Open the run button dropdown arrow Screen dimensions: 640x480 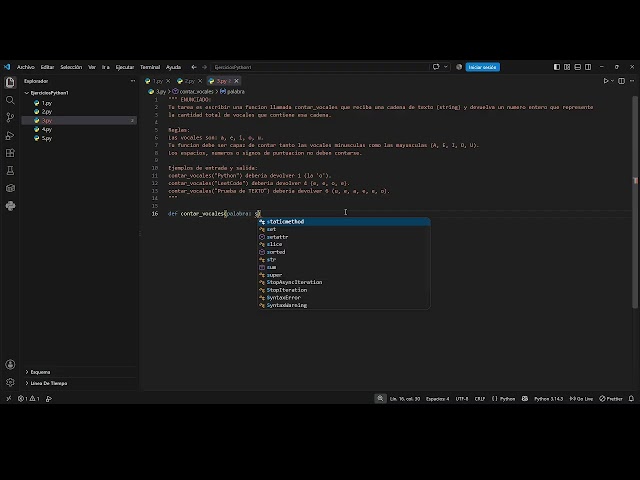point(612,81)
